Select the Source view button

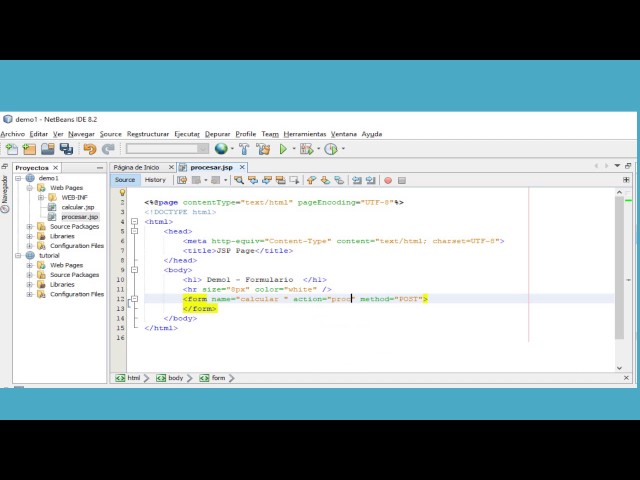coord(125,180)
